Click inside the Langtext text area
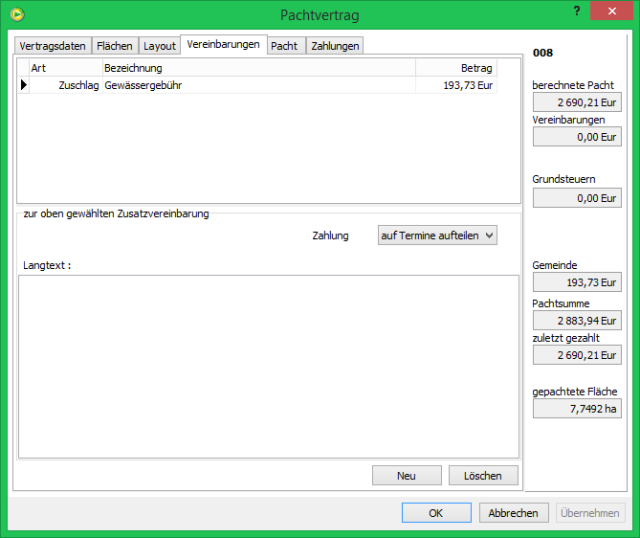Image resolution: width=640 pixels, height=538 pixels. click(x=268, y=366)
